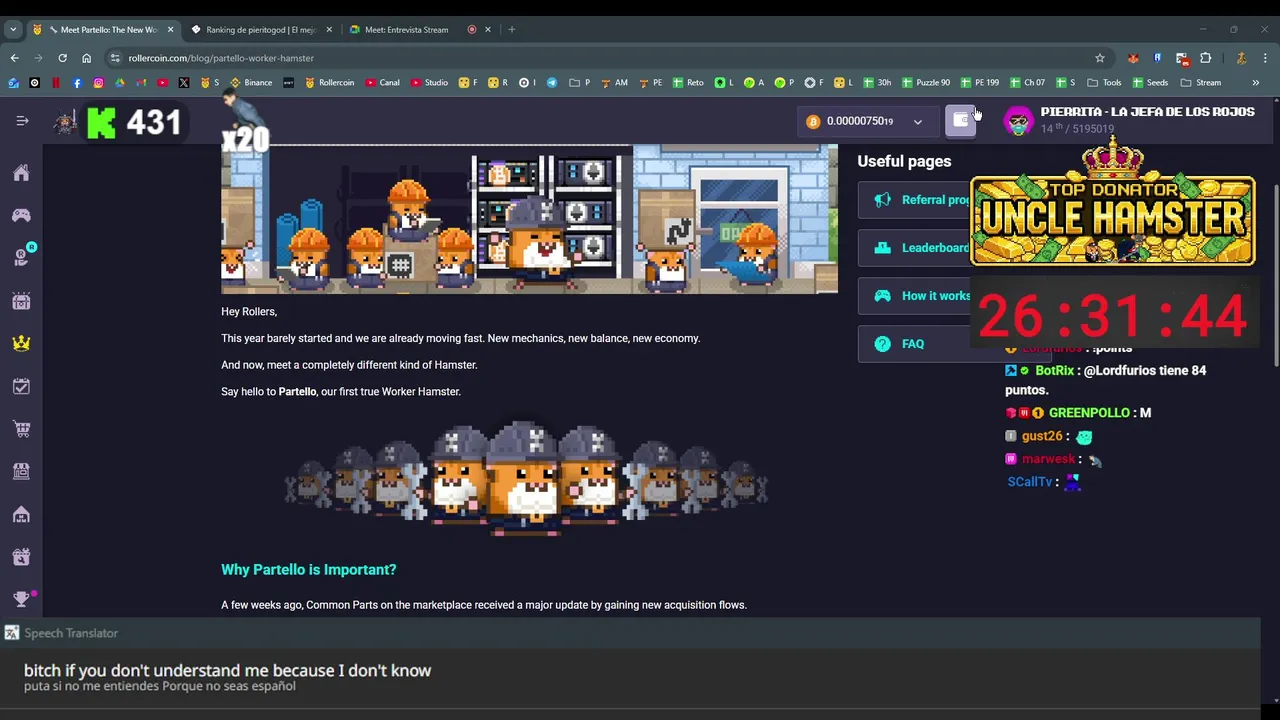Show hidden bookmarks with the double chevron
This screenshot has width=1280, height=720.
pyautogui.click(x=1256, y=83)
